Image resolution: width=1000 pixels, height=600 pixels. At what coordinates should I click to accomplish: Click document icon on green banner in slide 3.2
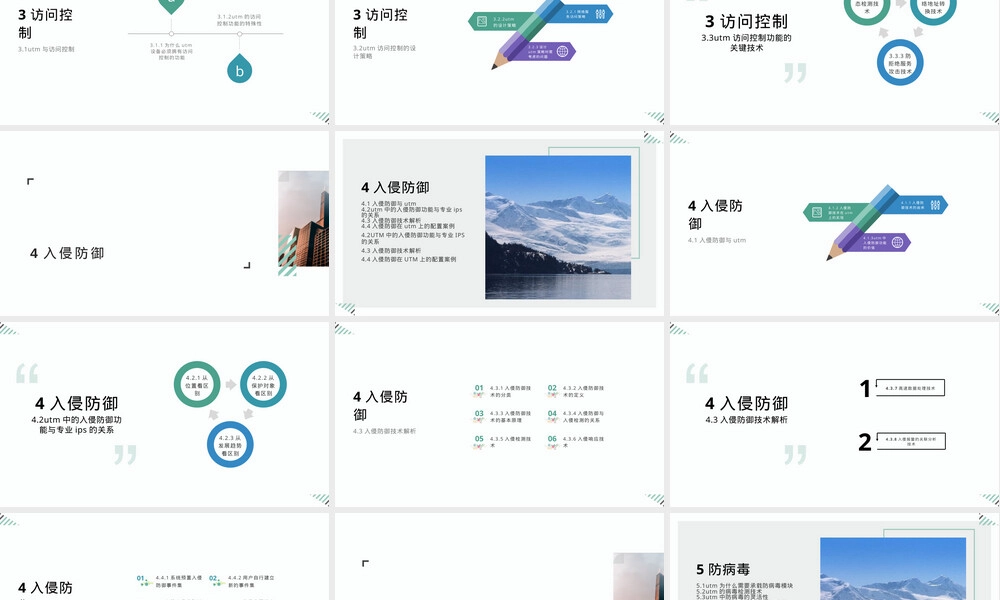point(482,22)
